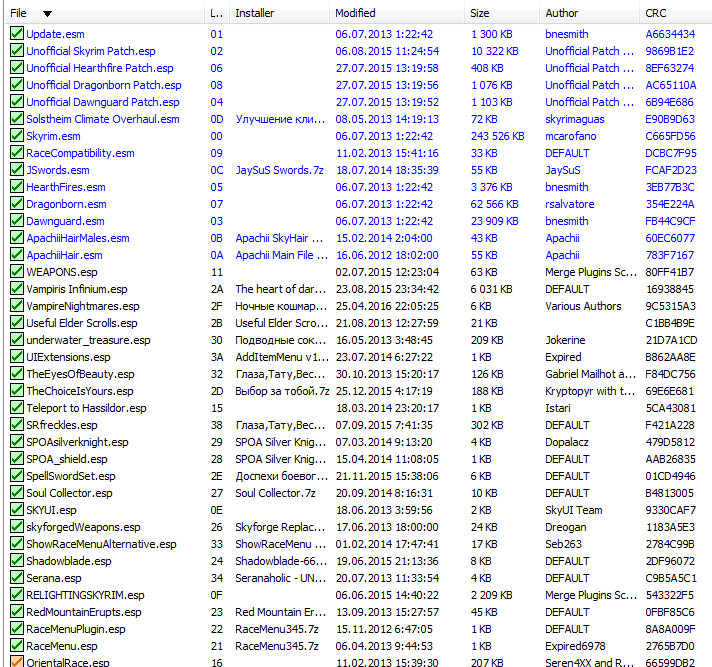
Task: Click modified date 06.08.2015 11:24:54
Action: click(x=387, y=51)
